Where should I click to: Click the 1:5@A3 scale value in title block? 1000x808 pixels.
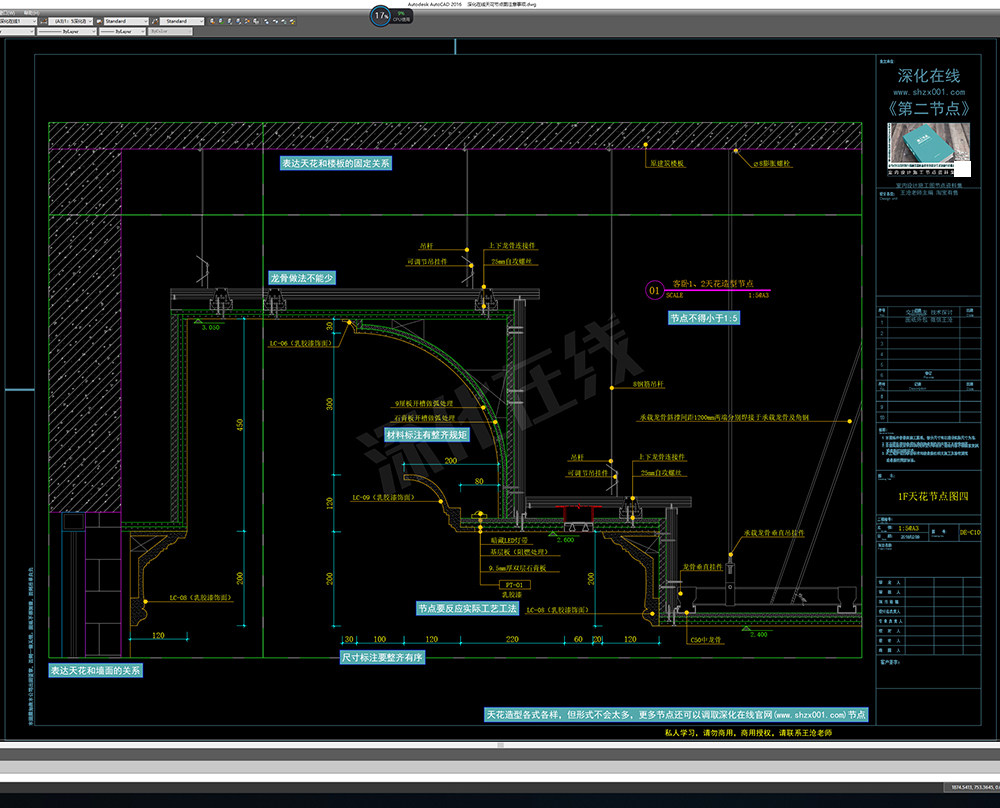909,529
